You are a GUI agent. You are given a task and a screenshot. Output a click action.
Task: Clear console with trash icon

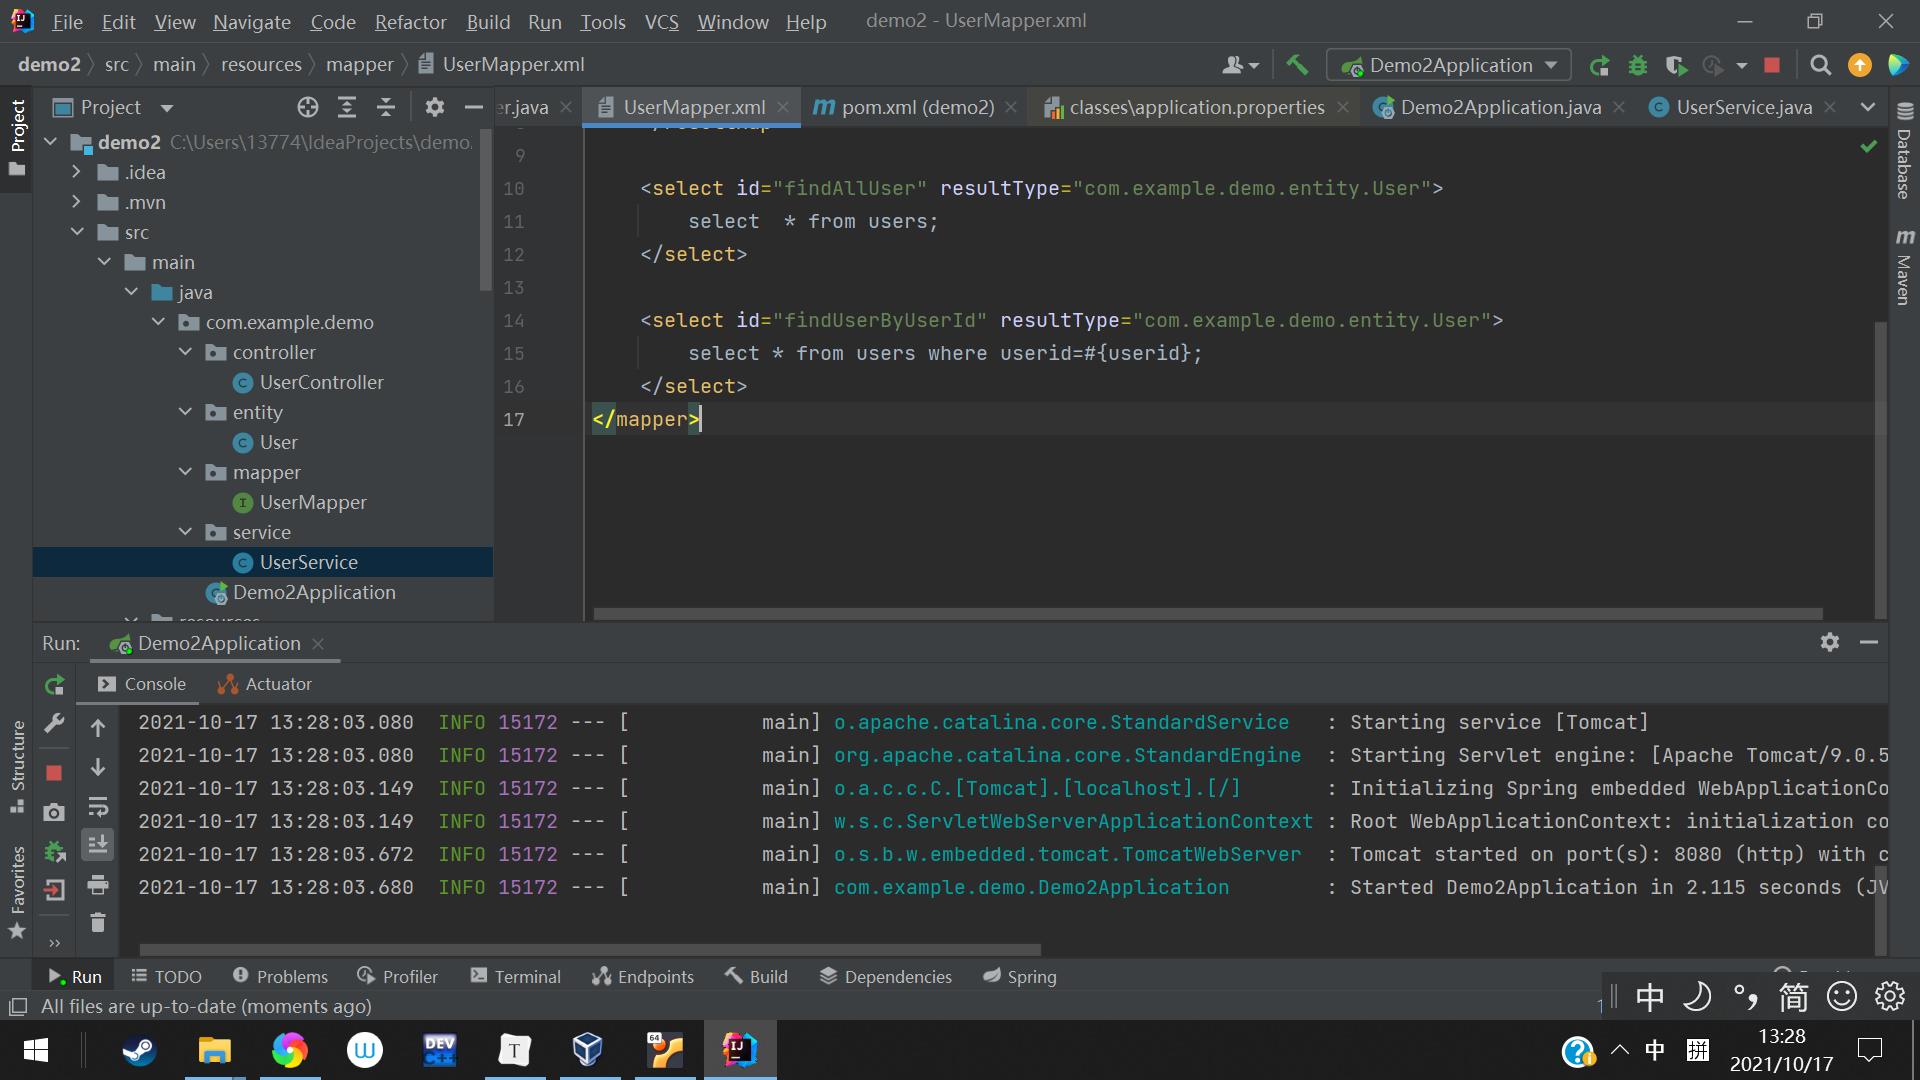click(x=98, y=922)
